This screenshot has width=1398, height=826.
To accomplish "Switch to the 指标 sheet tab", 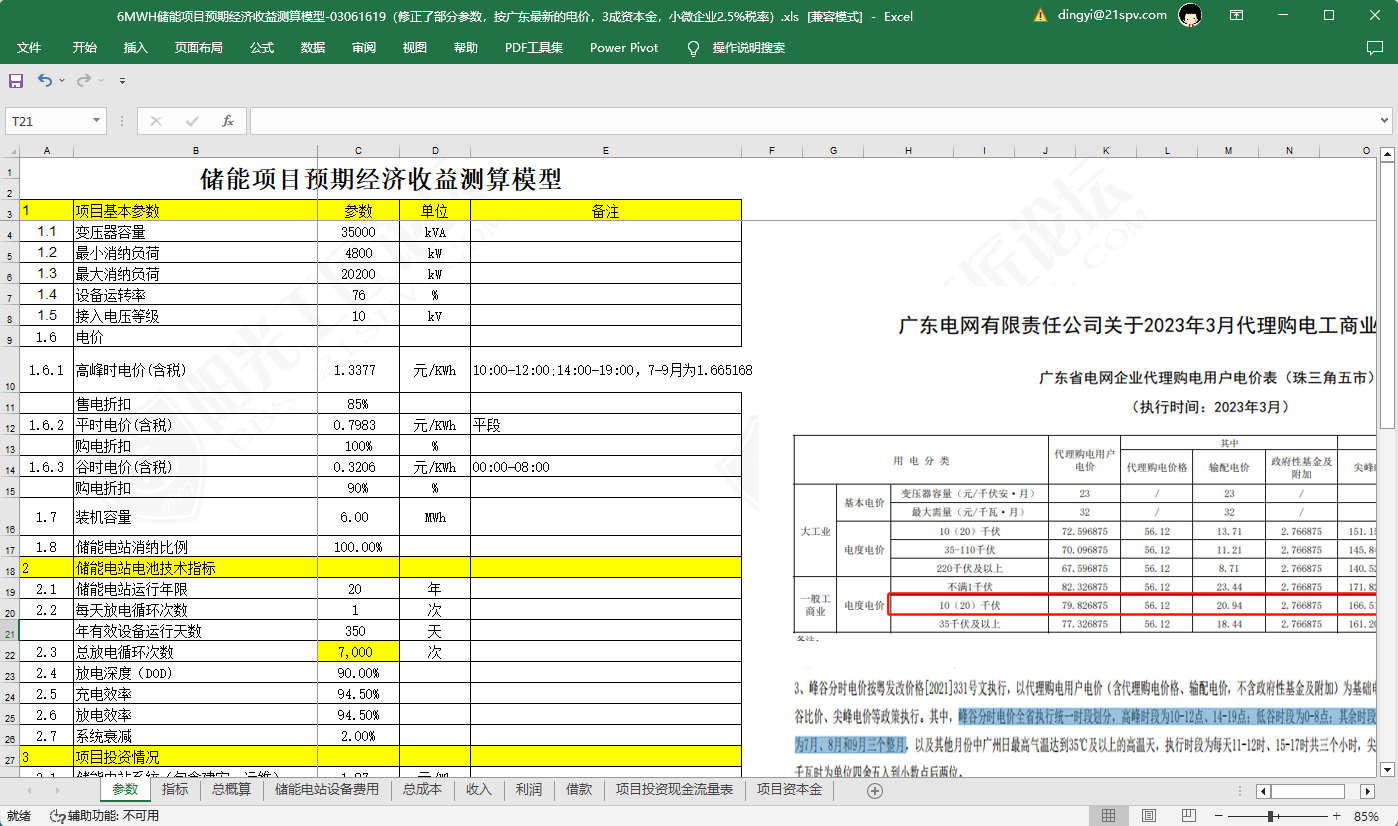I will point(175,789).
